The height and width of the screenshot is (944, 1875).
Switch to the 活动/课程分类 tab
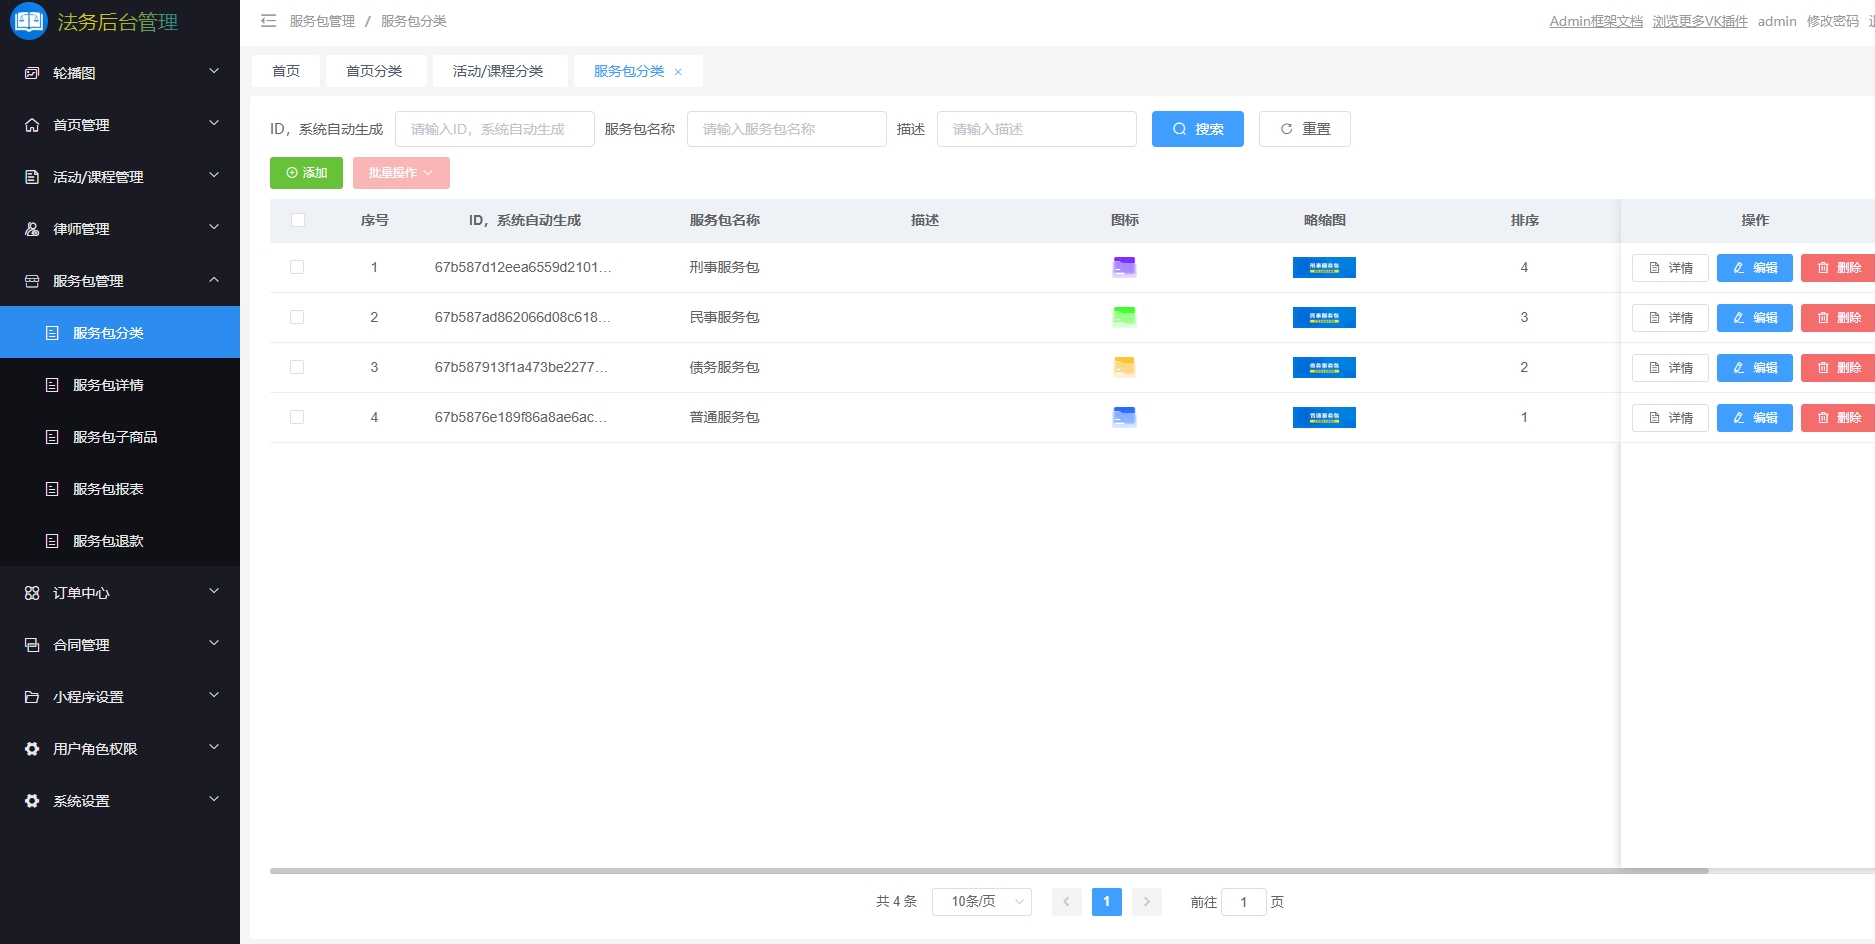click(498, 71)
